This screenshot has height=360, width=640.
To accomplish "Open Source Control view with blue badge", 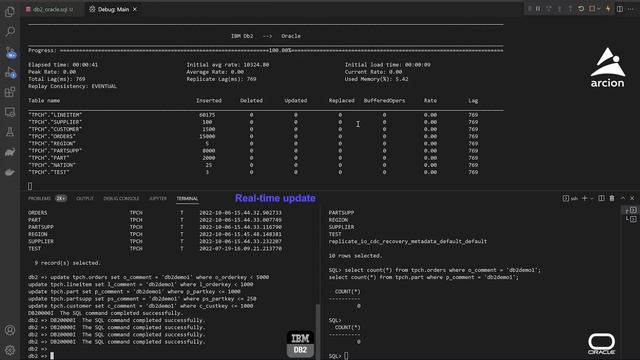I will [x=10, y=52].
